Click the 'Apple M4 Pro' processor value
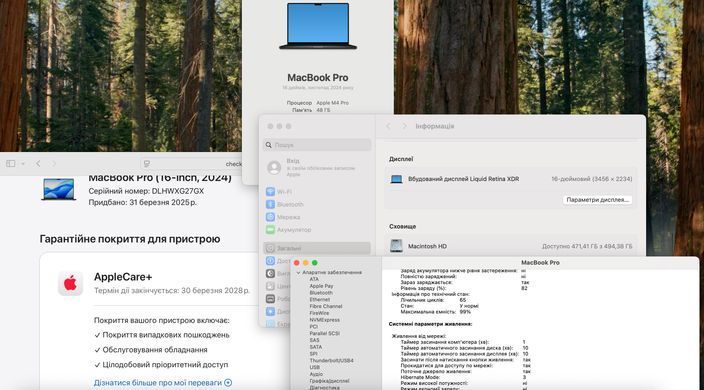 (332, 103)
